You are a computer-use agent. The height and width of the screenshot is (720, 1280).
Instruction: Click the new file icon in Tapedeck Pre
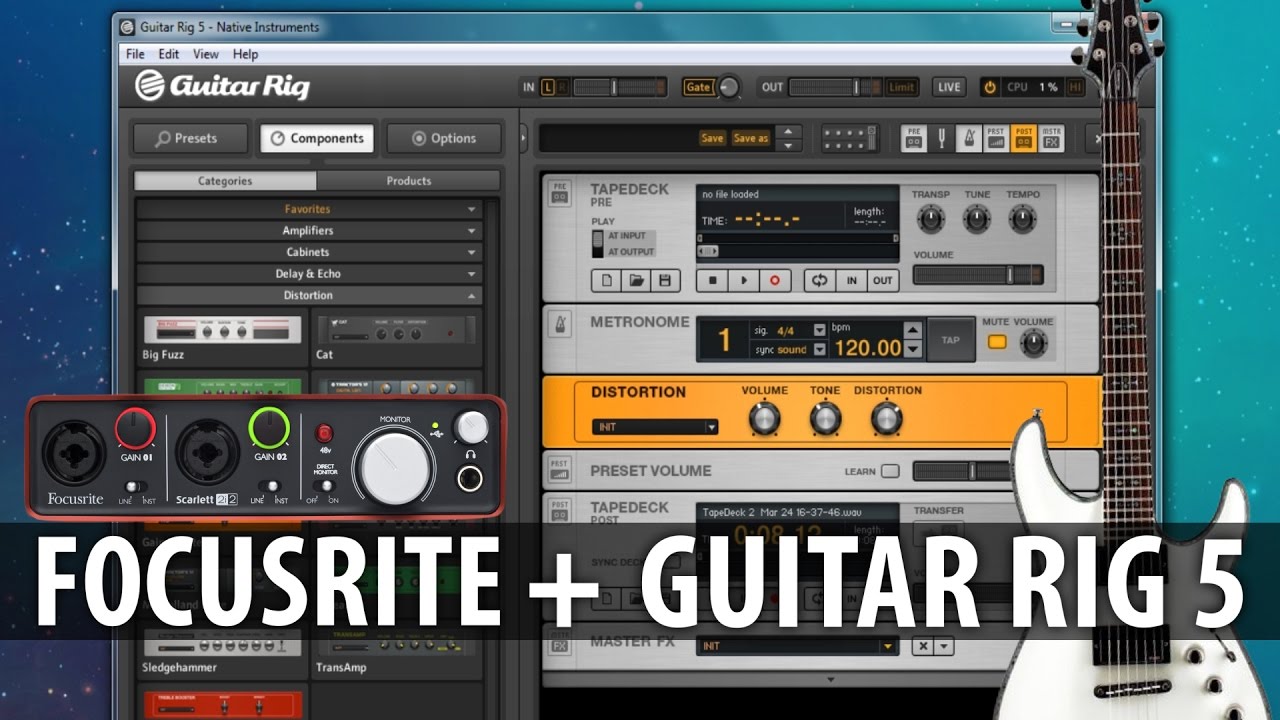coord(607,281)
